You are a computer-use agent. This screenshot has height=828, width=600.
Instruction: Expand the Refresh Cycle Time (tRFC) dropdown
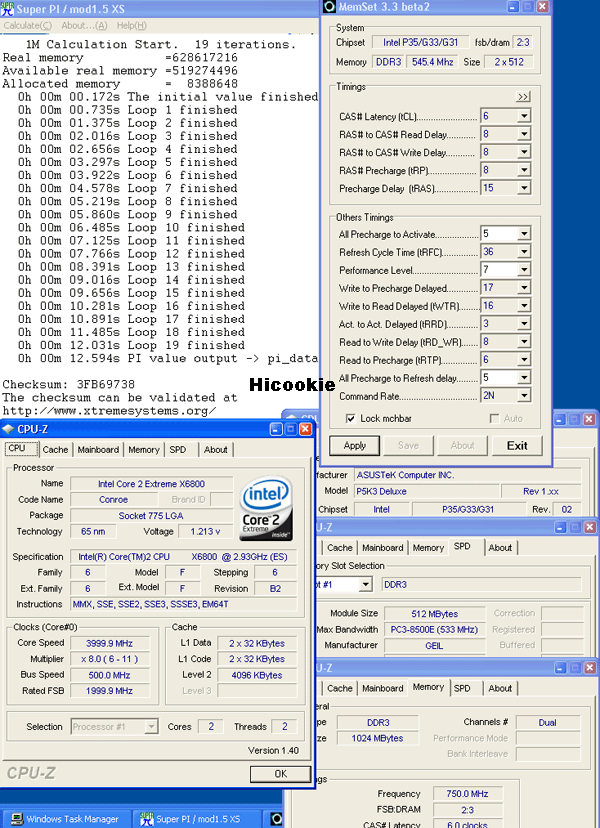[523, 252]
